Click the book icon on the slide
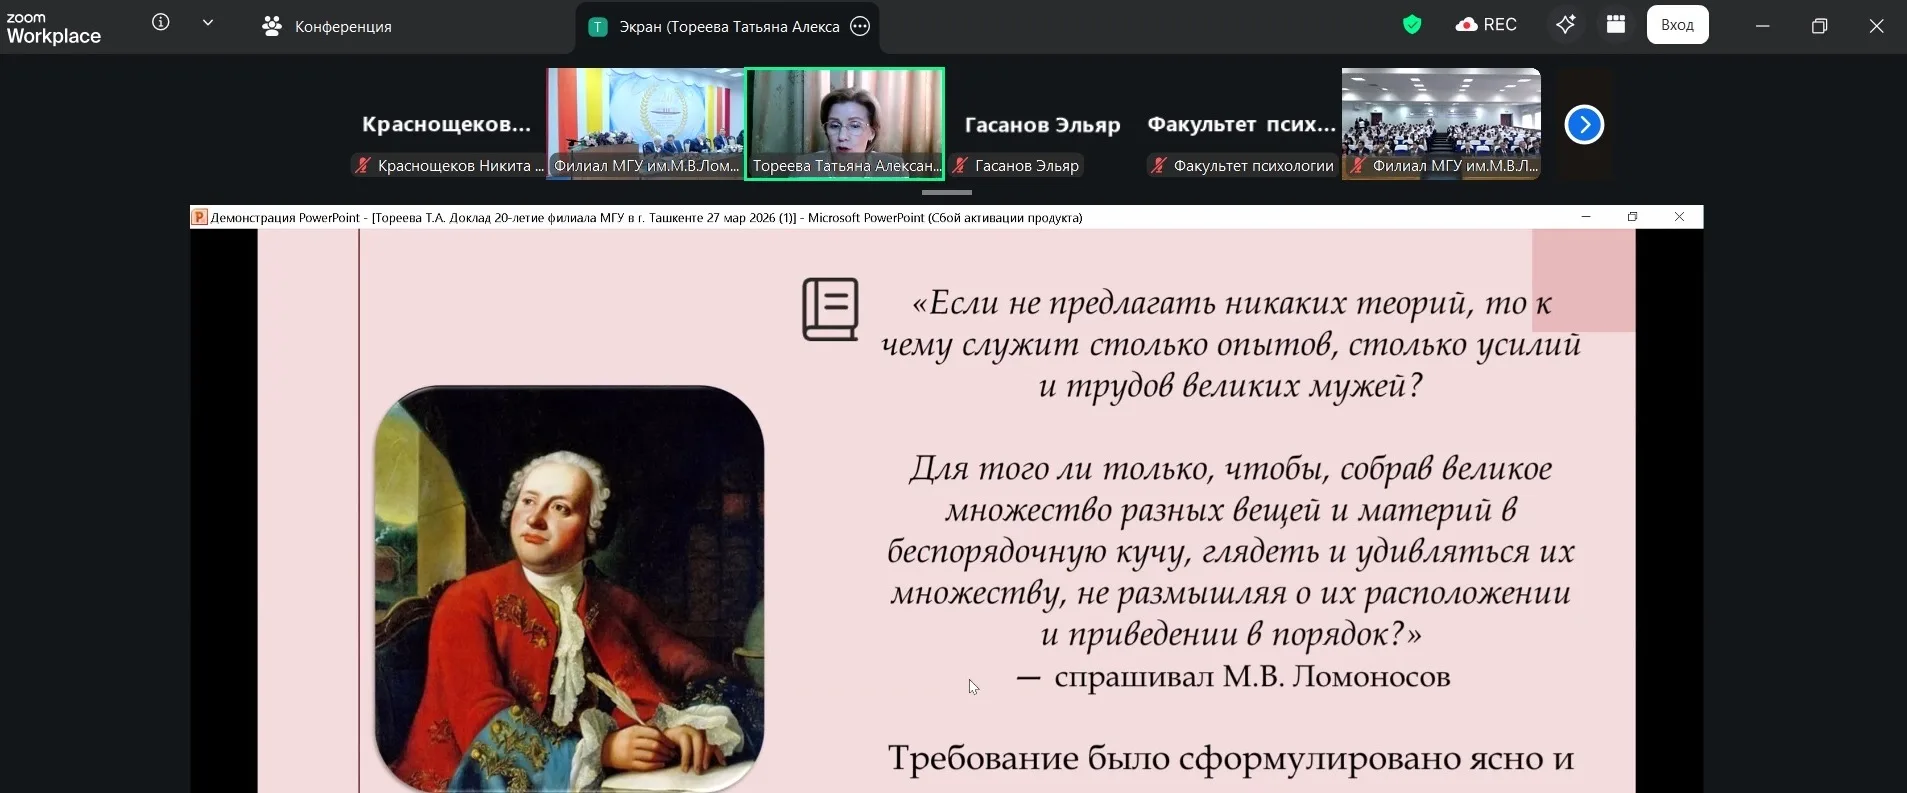The image size is (1907, 793). pos(830,309)
